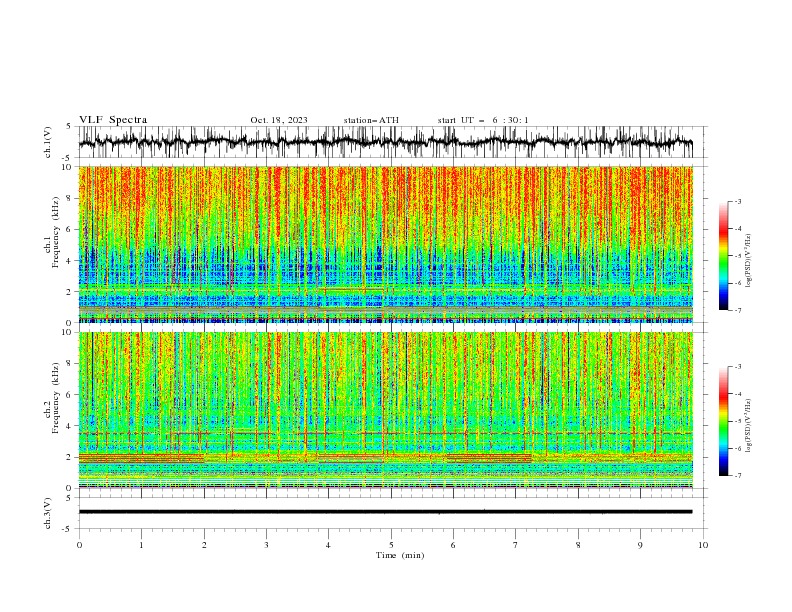Screen dimensions: 792x612
Task: Click the time axis tick label 3
Action: click(266, 545)
